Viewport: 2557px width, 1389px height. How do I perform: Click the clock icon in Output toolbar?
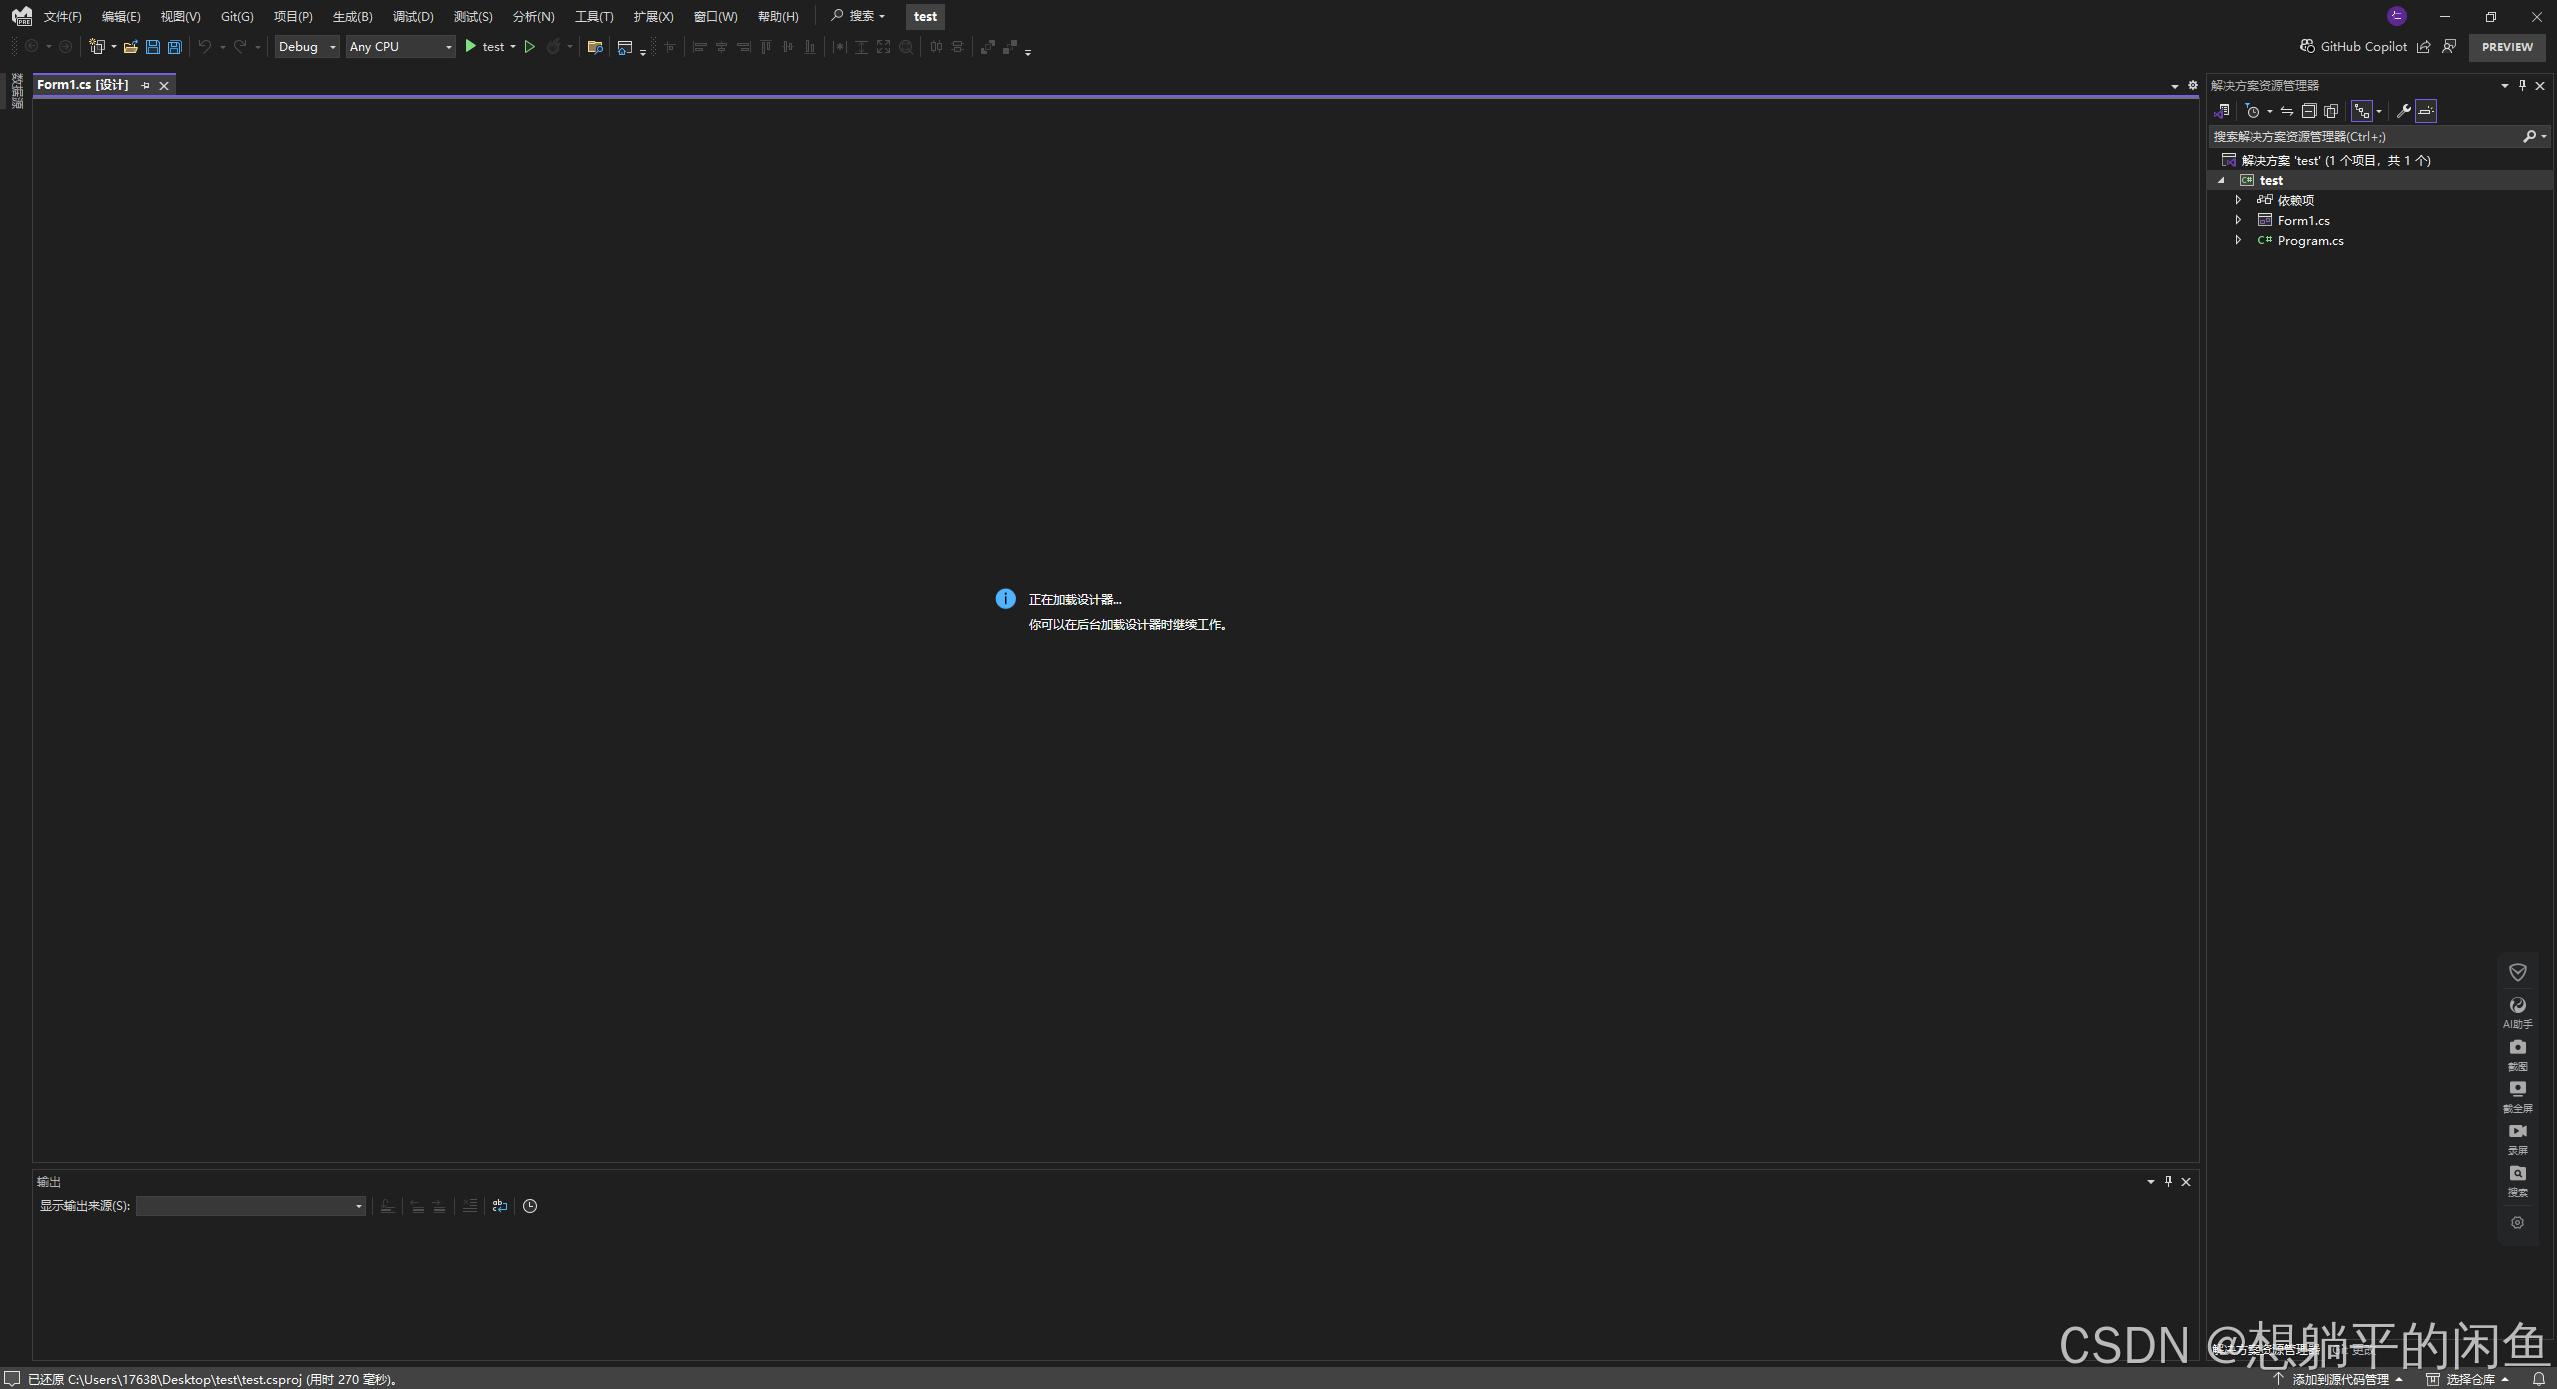click(x=530, y=1206)
